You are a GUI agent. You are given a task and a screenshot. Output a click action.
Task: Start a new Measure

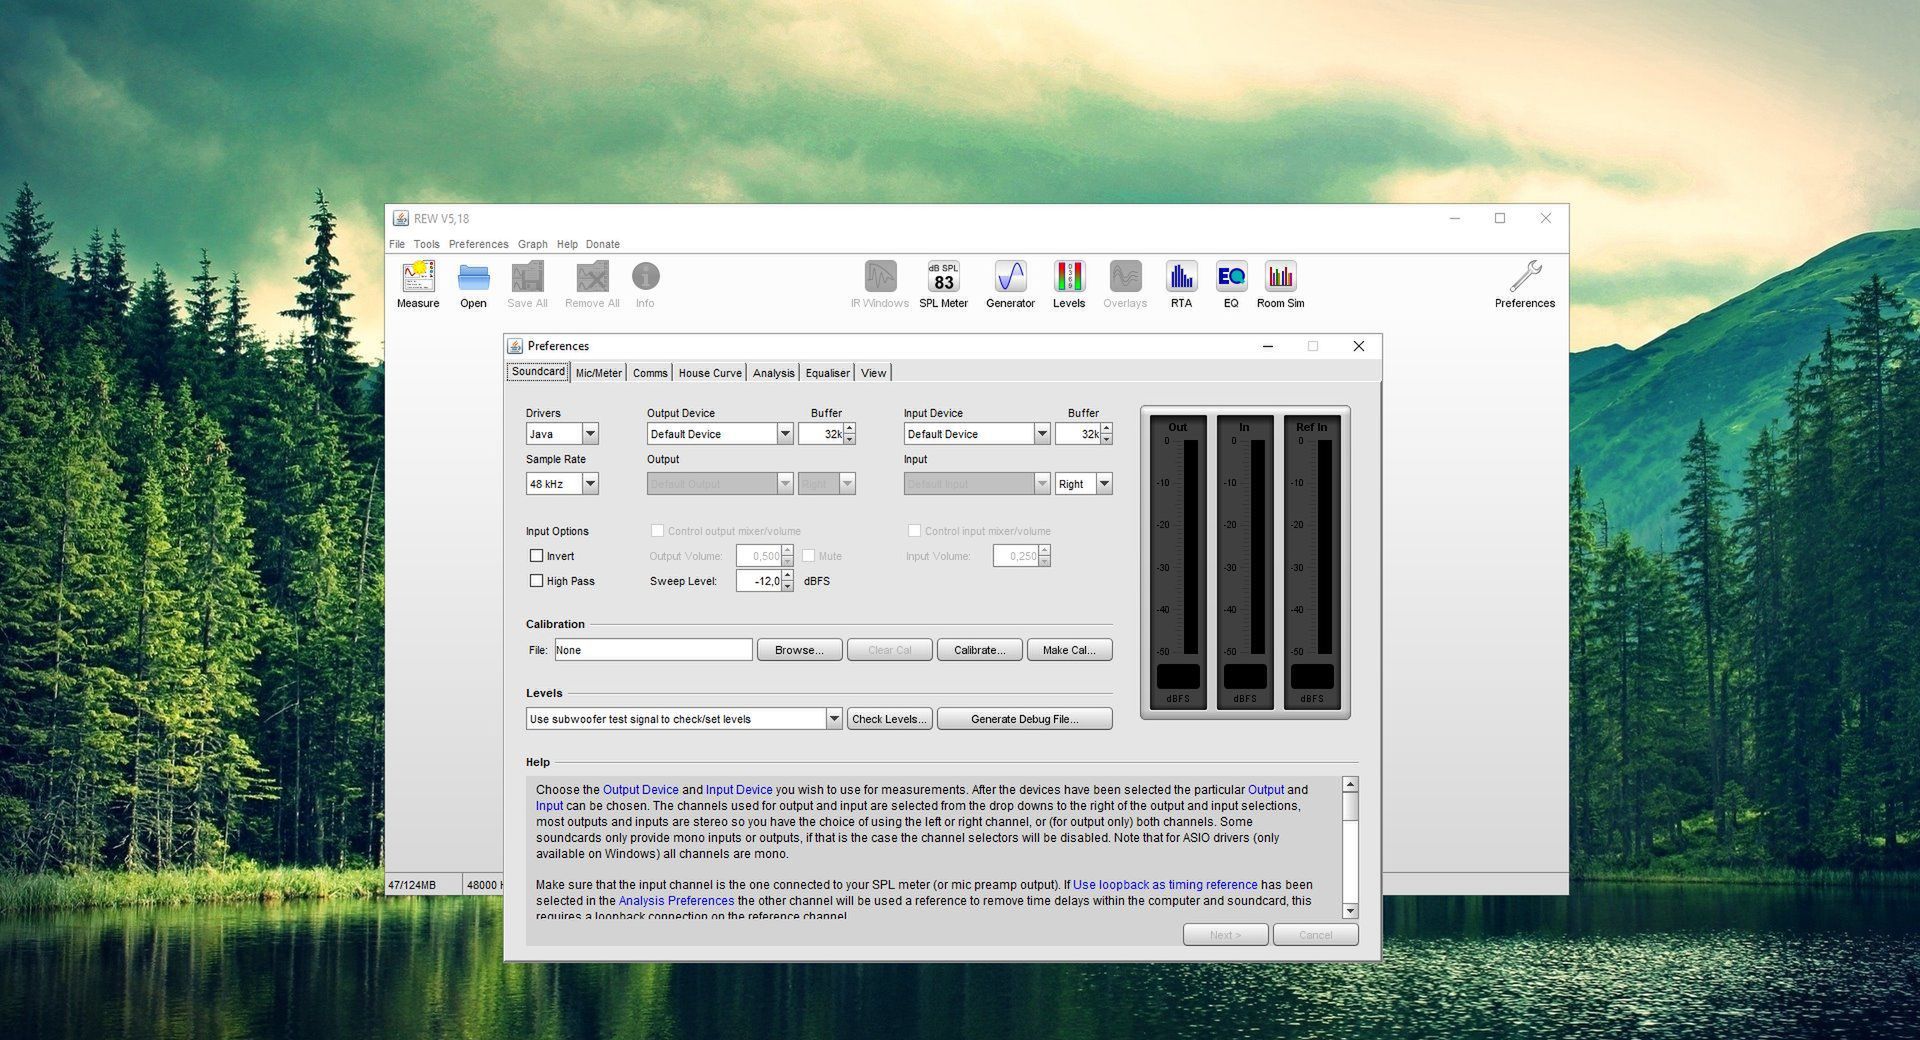click(x=417, y=283)
